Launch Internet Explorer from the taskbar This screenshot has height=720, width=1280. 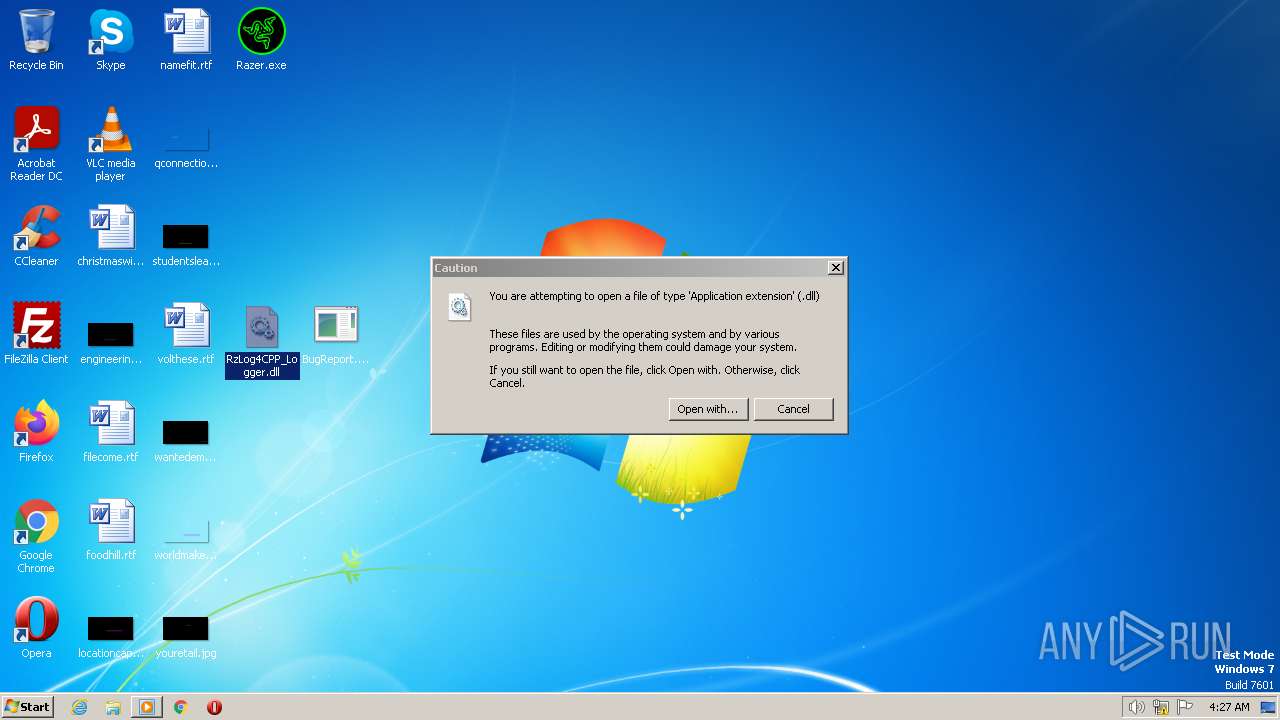pos(80,707)
